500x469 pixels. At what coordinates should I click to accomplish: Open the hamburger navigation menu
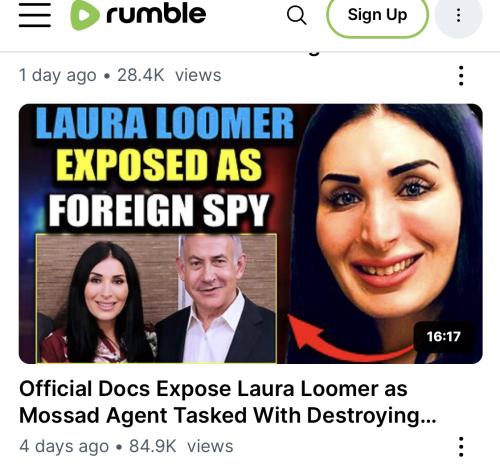click(x=35, y=15)
